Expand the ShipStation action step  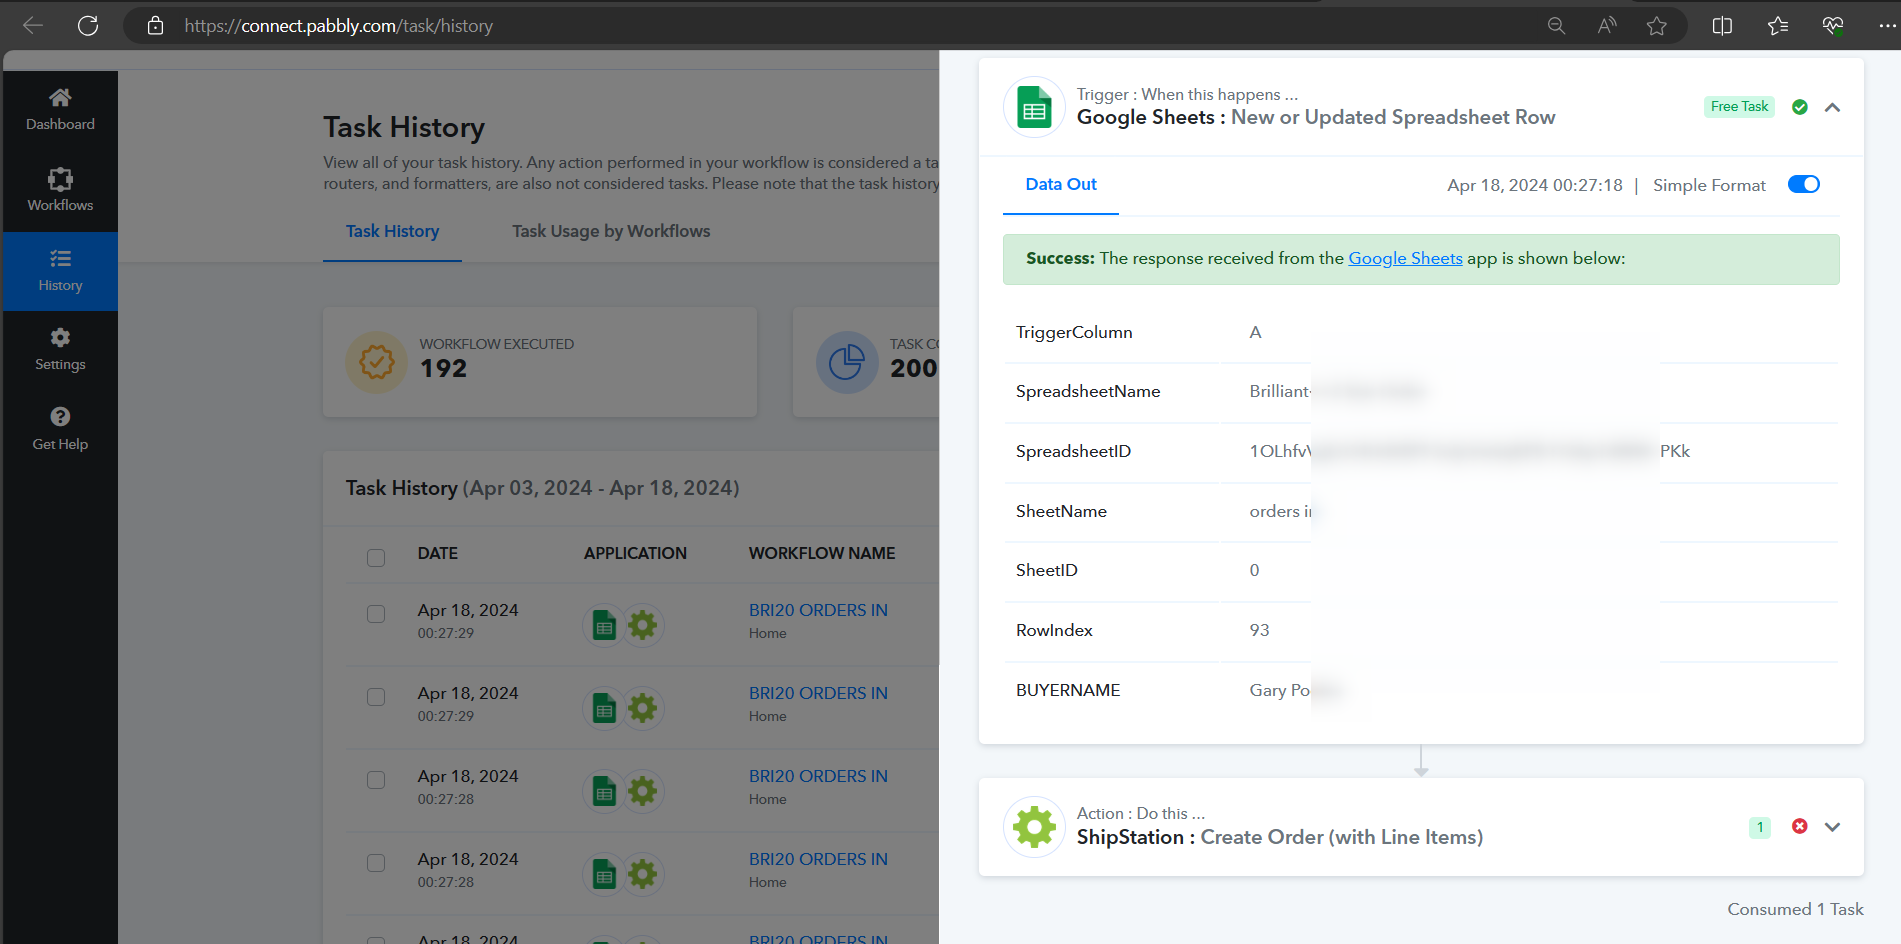[1832, 827]
